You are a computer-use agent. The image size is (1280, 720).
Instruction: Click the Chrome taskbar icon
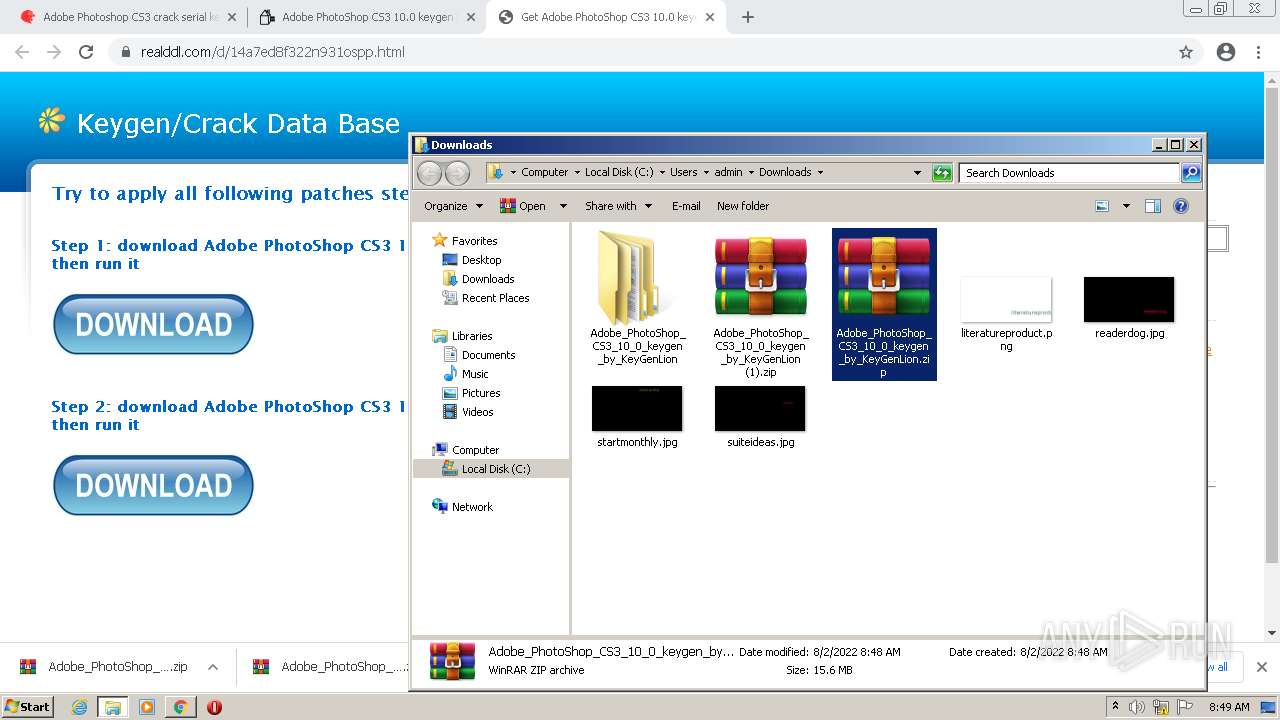click(180, 707)
